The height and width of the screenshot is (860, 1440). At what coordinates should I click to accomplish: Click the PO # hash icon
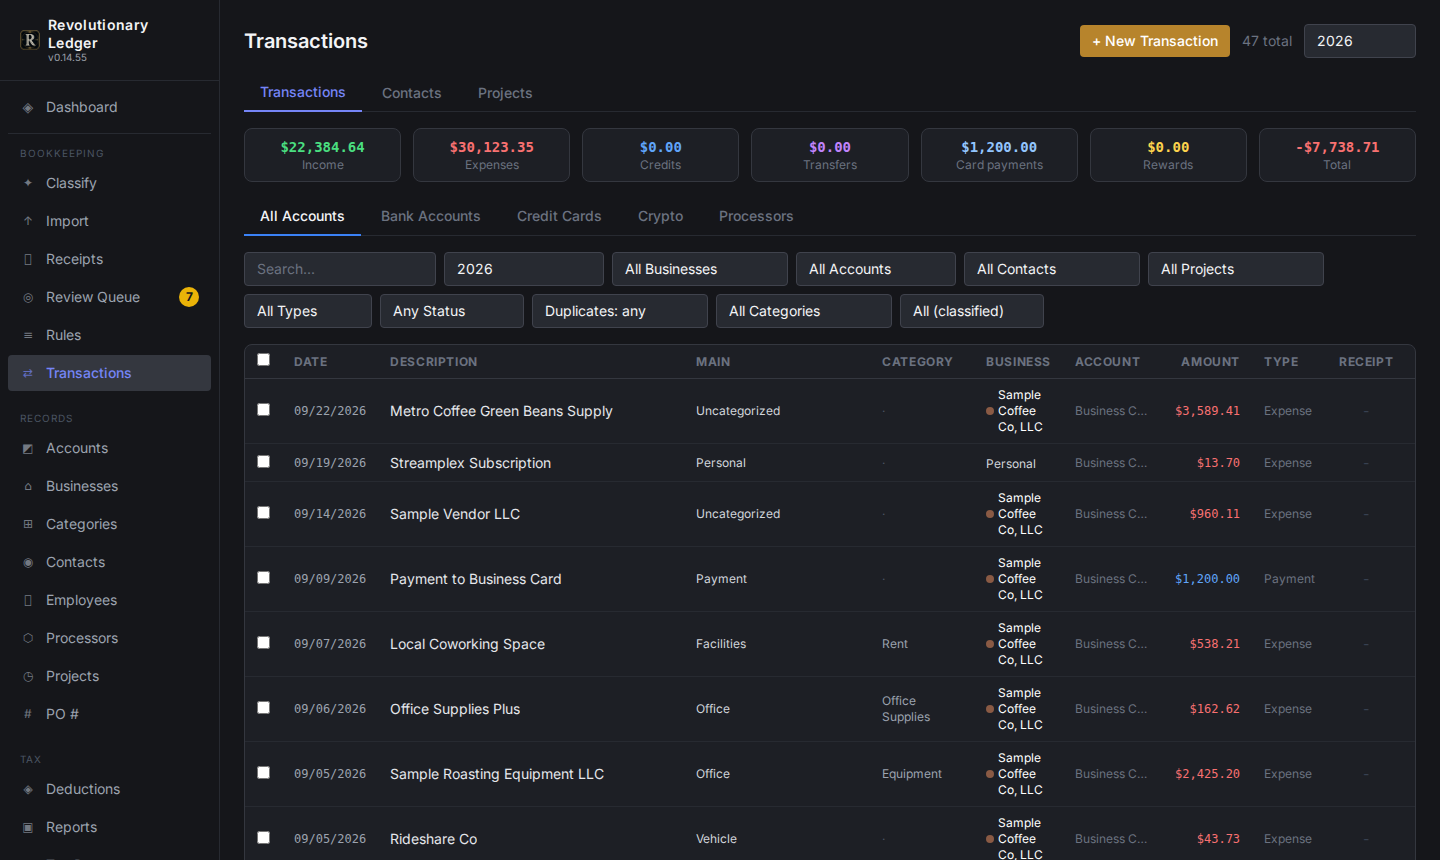[28, 715]
